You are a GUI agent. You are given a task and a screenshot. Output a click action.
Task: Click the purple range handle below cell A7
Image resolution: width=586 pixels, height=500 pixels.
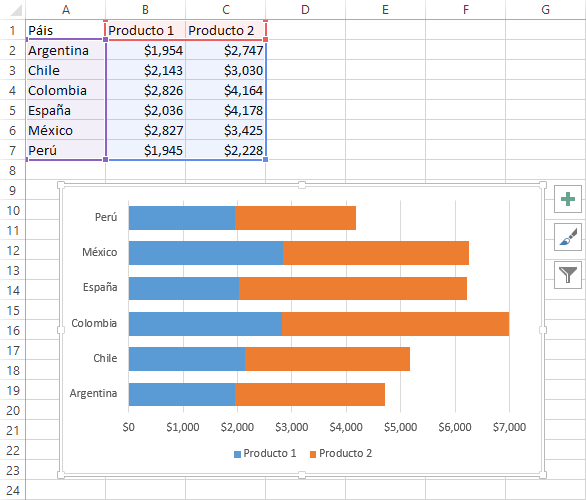pos(105,160)
